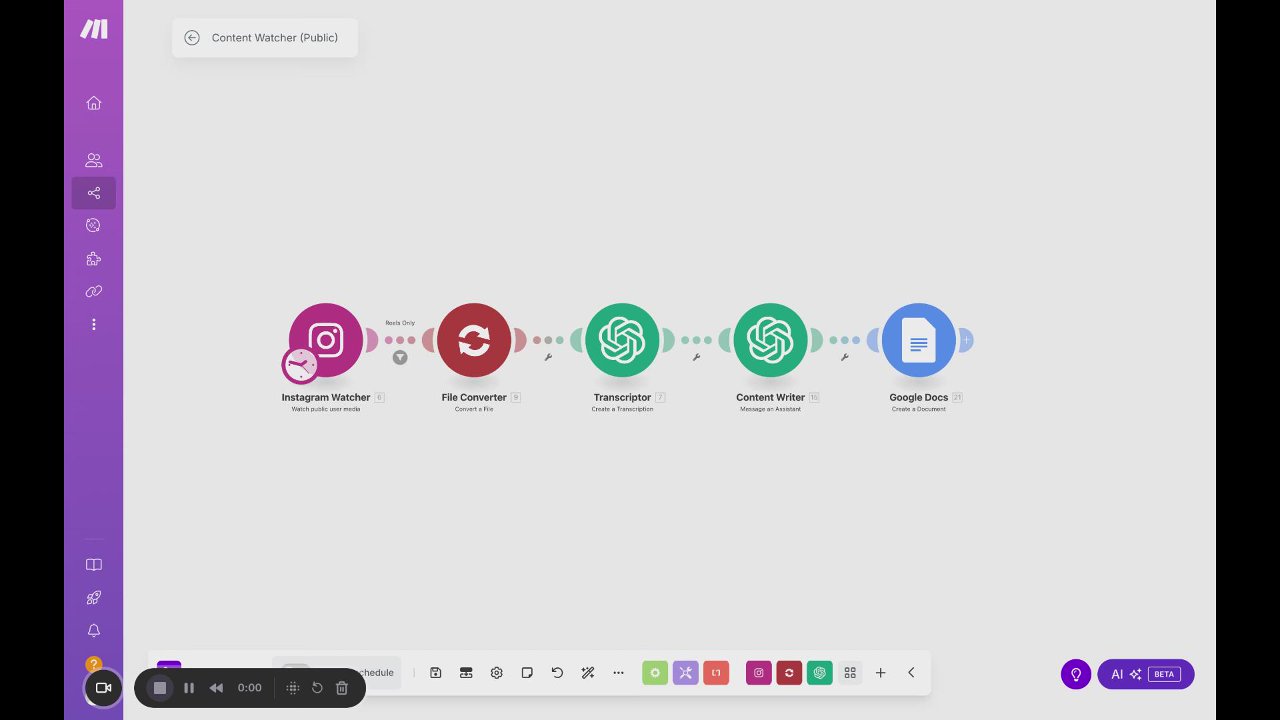The image size is (1280, 720).
Task: Click the OpenAI favorite in the bottom toolbar
Action: (x=820, y=673)
